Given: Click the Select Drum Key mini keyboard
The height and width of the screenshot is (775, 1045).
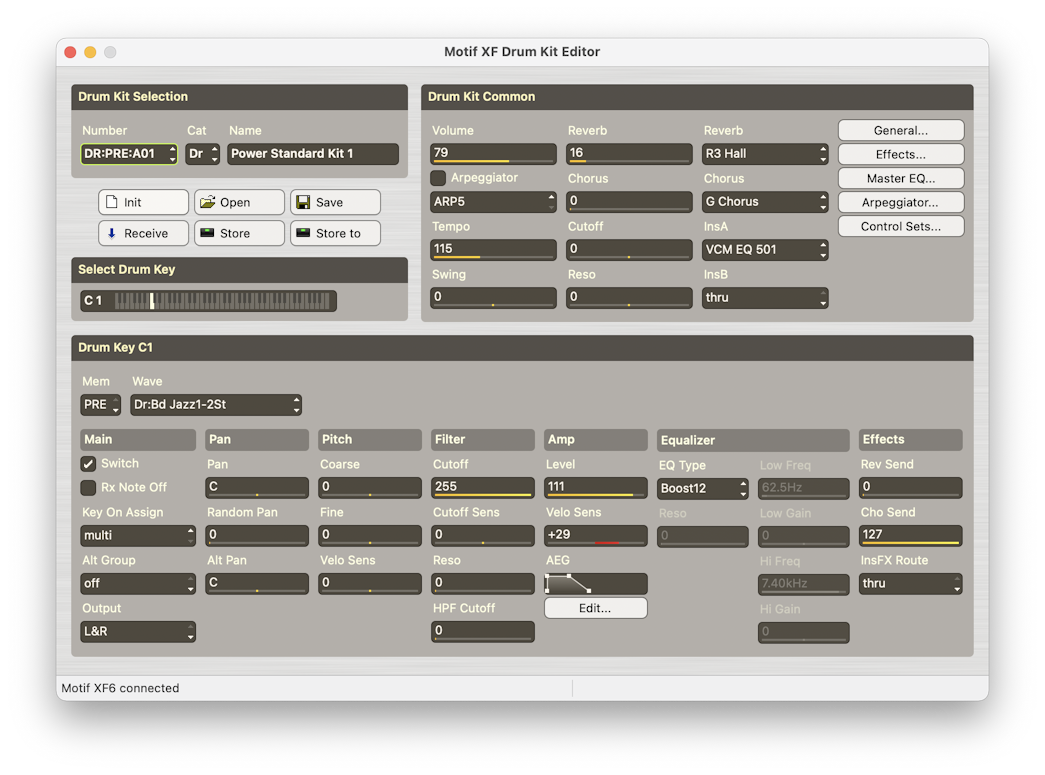Looking at the screenshot, I should pyautogui.click(x=223, y=301).
